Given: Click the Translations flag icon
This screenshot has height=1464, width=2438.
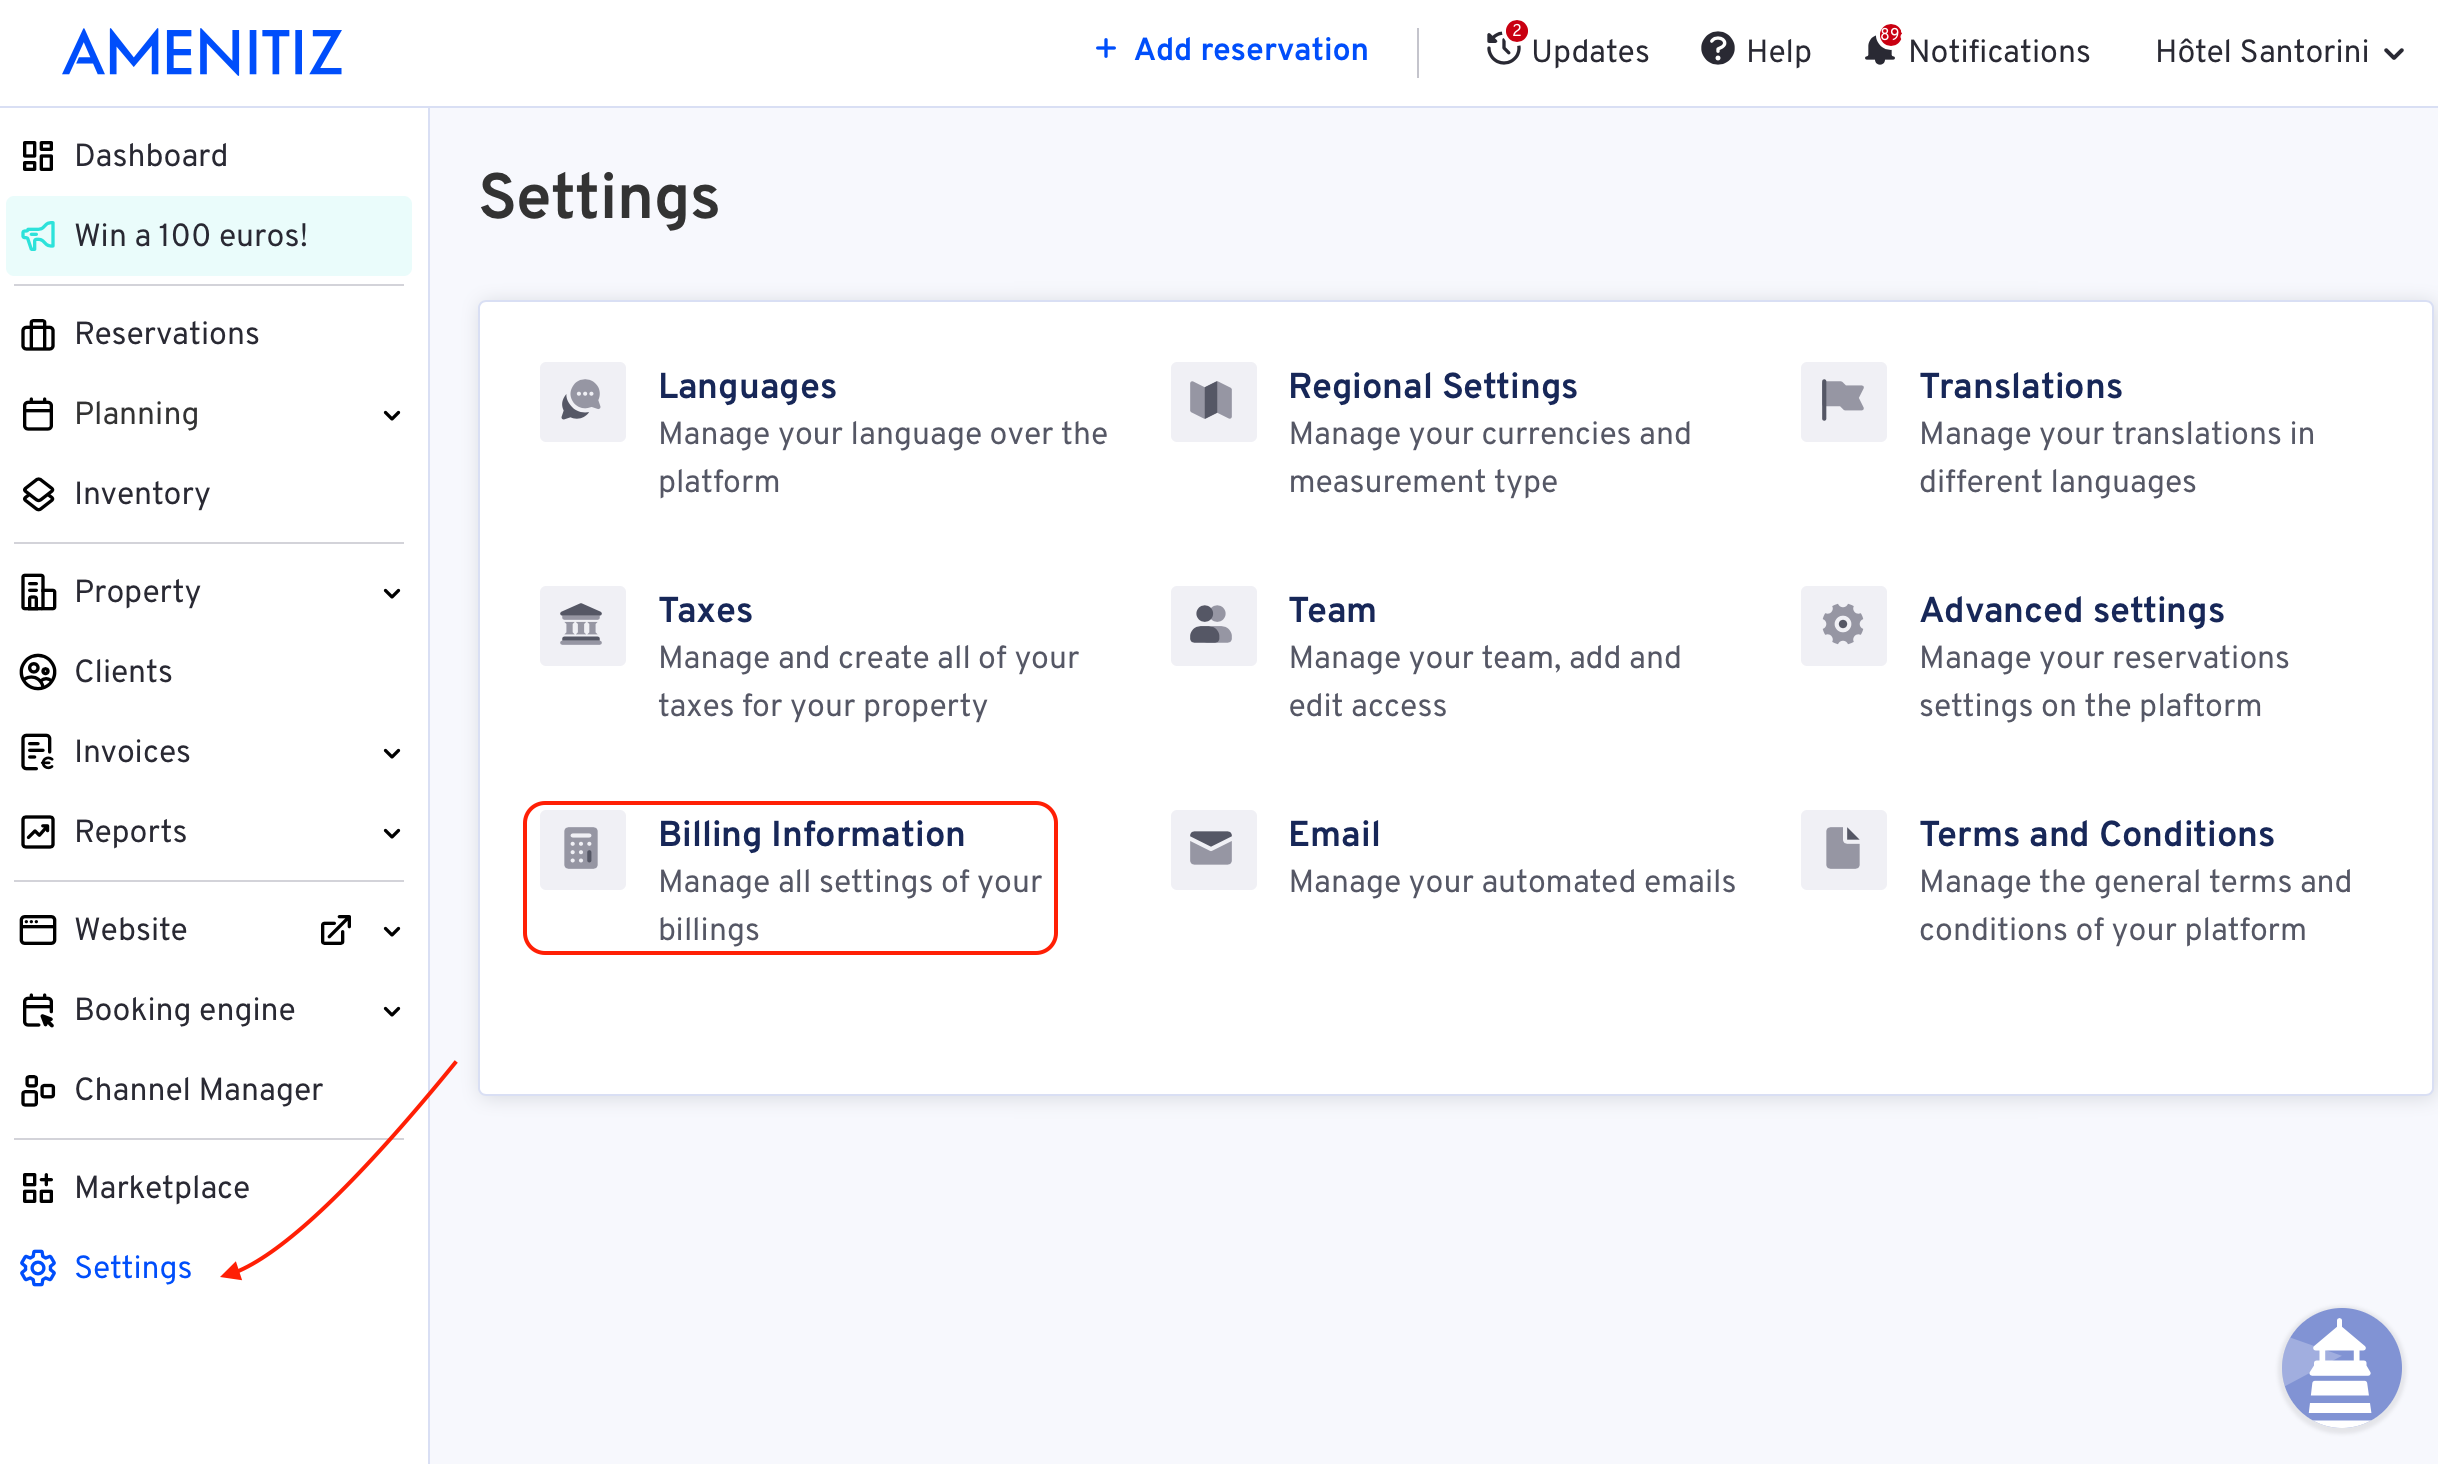Looking at the screenshot, I should point(1843,402).
